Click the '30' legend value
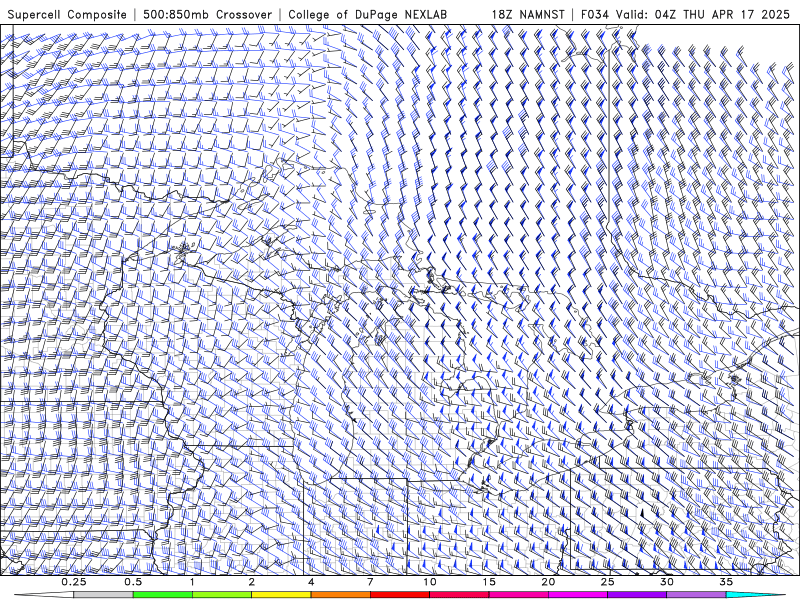This screenshot has height=600, width=800. (x=667, y=582)
